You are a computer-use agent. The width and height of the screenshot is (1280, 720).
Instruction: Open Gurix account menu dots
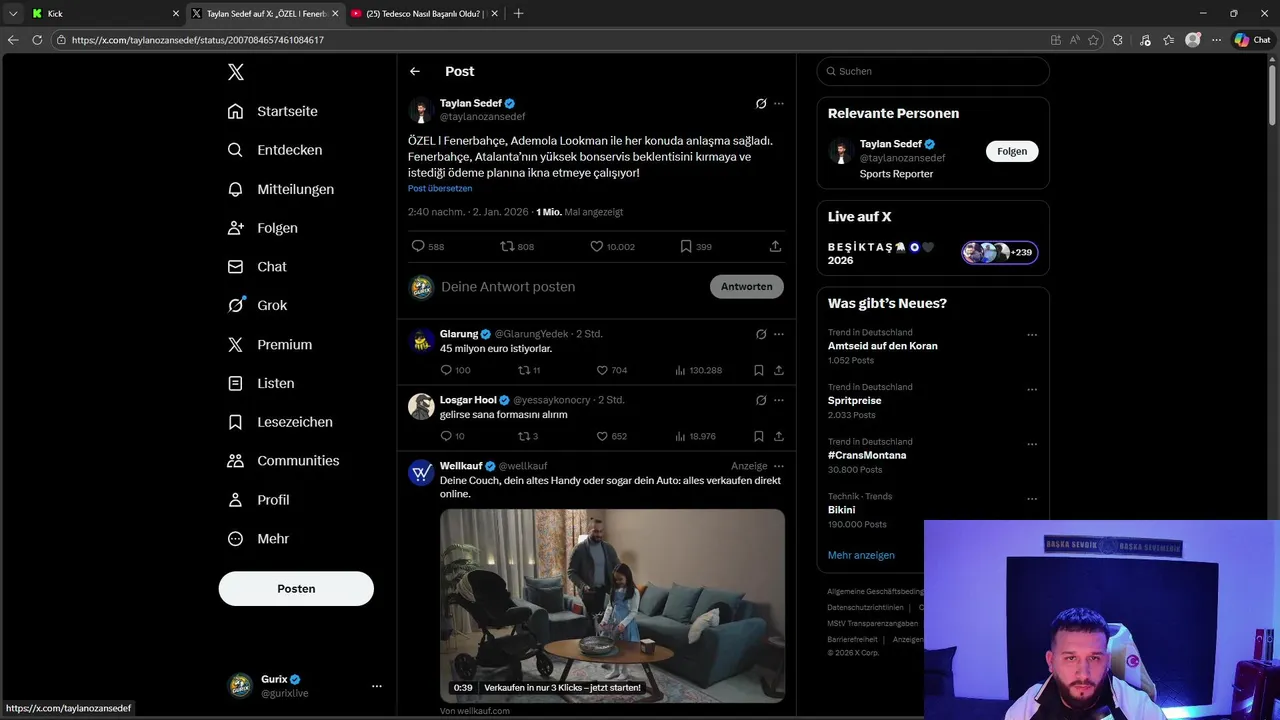(x=377, y=686)
